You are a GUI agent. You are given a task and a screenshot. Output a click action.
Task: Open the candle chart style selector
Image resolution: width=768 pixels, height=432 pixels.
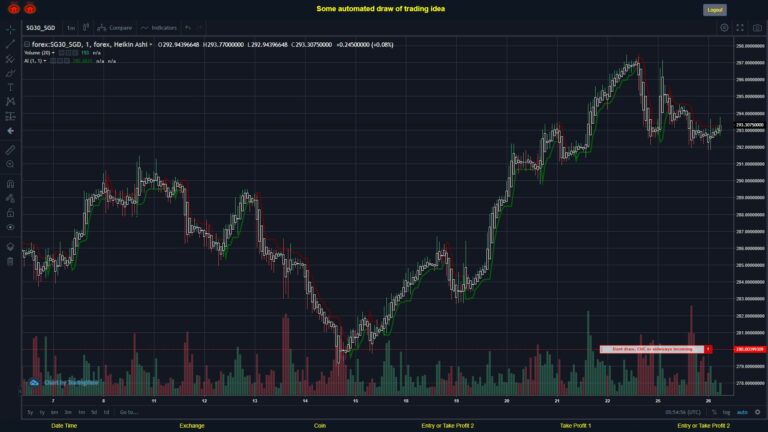pyautogui.click(x=86, y=27)
